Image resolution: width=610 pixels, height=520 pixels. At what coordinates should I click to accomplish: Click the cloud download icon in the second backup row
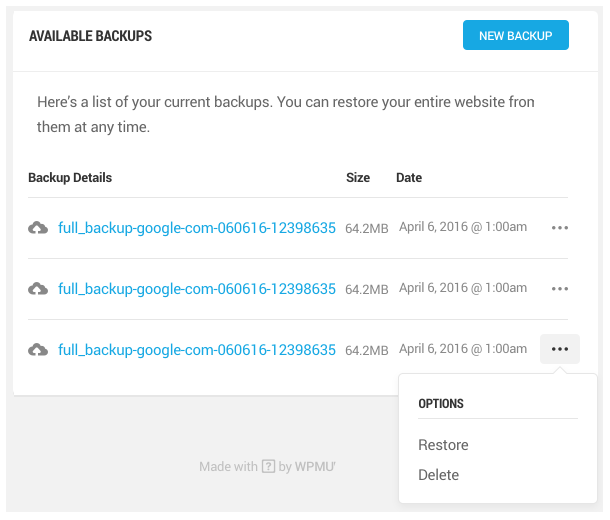[38, 289]
